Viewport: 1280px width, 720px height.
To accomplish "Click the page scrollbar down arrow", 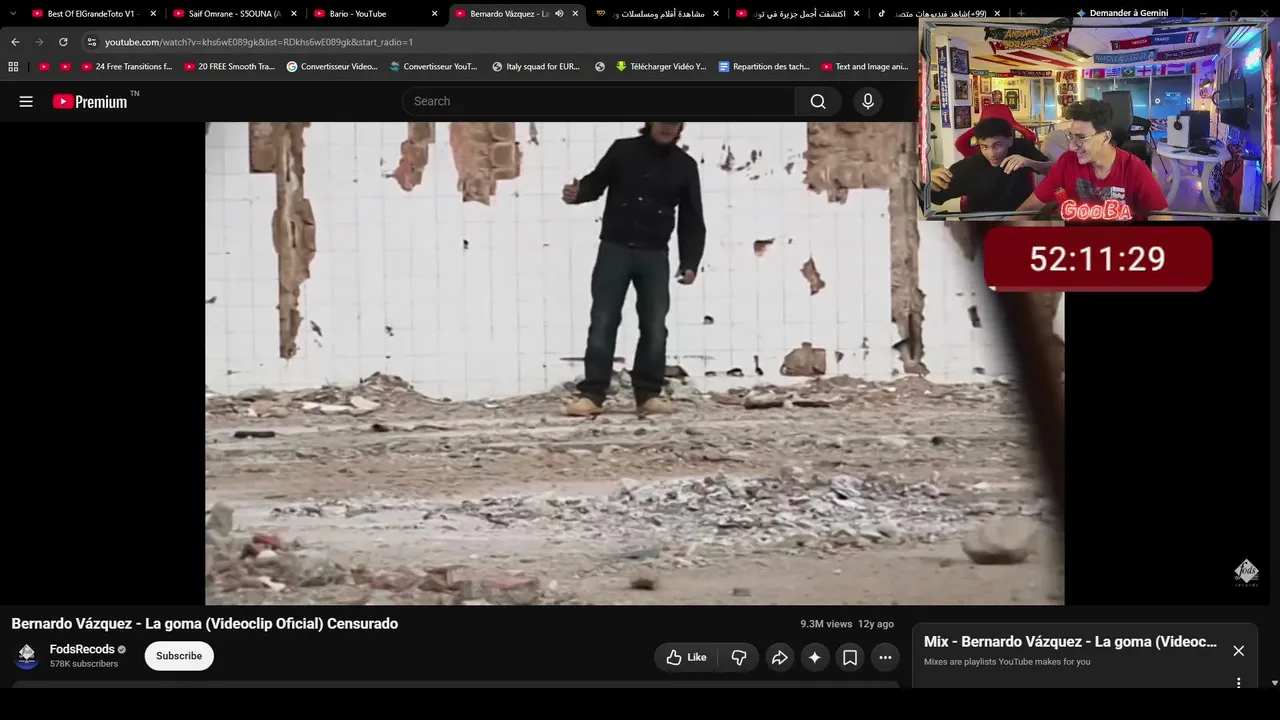I will pyautogui.click(x=1274, y=683).
